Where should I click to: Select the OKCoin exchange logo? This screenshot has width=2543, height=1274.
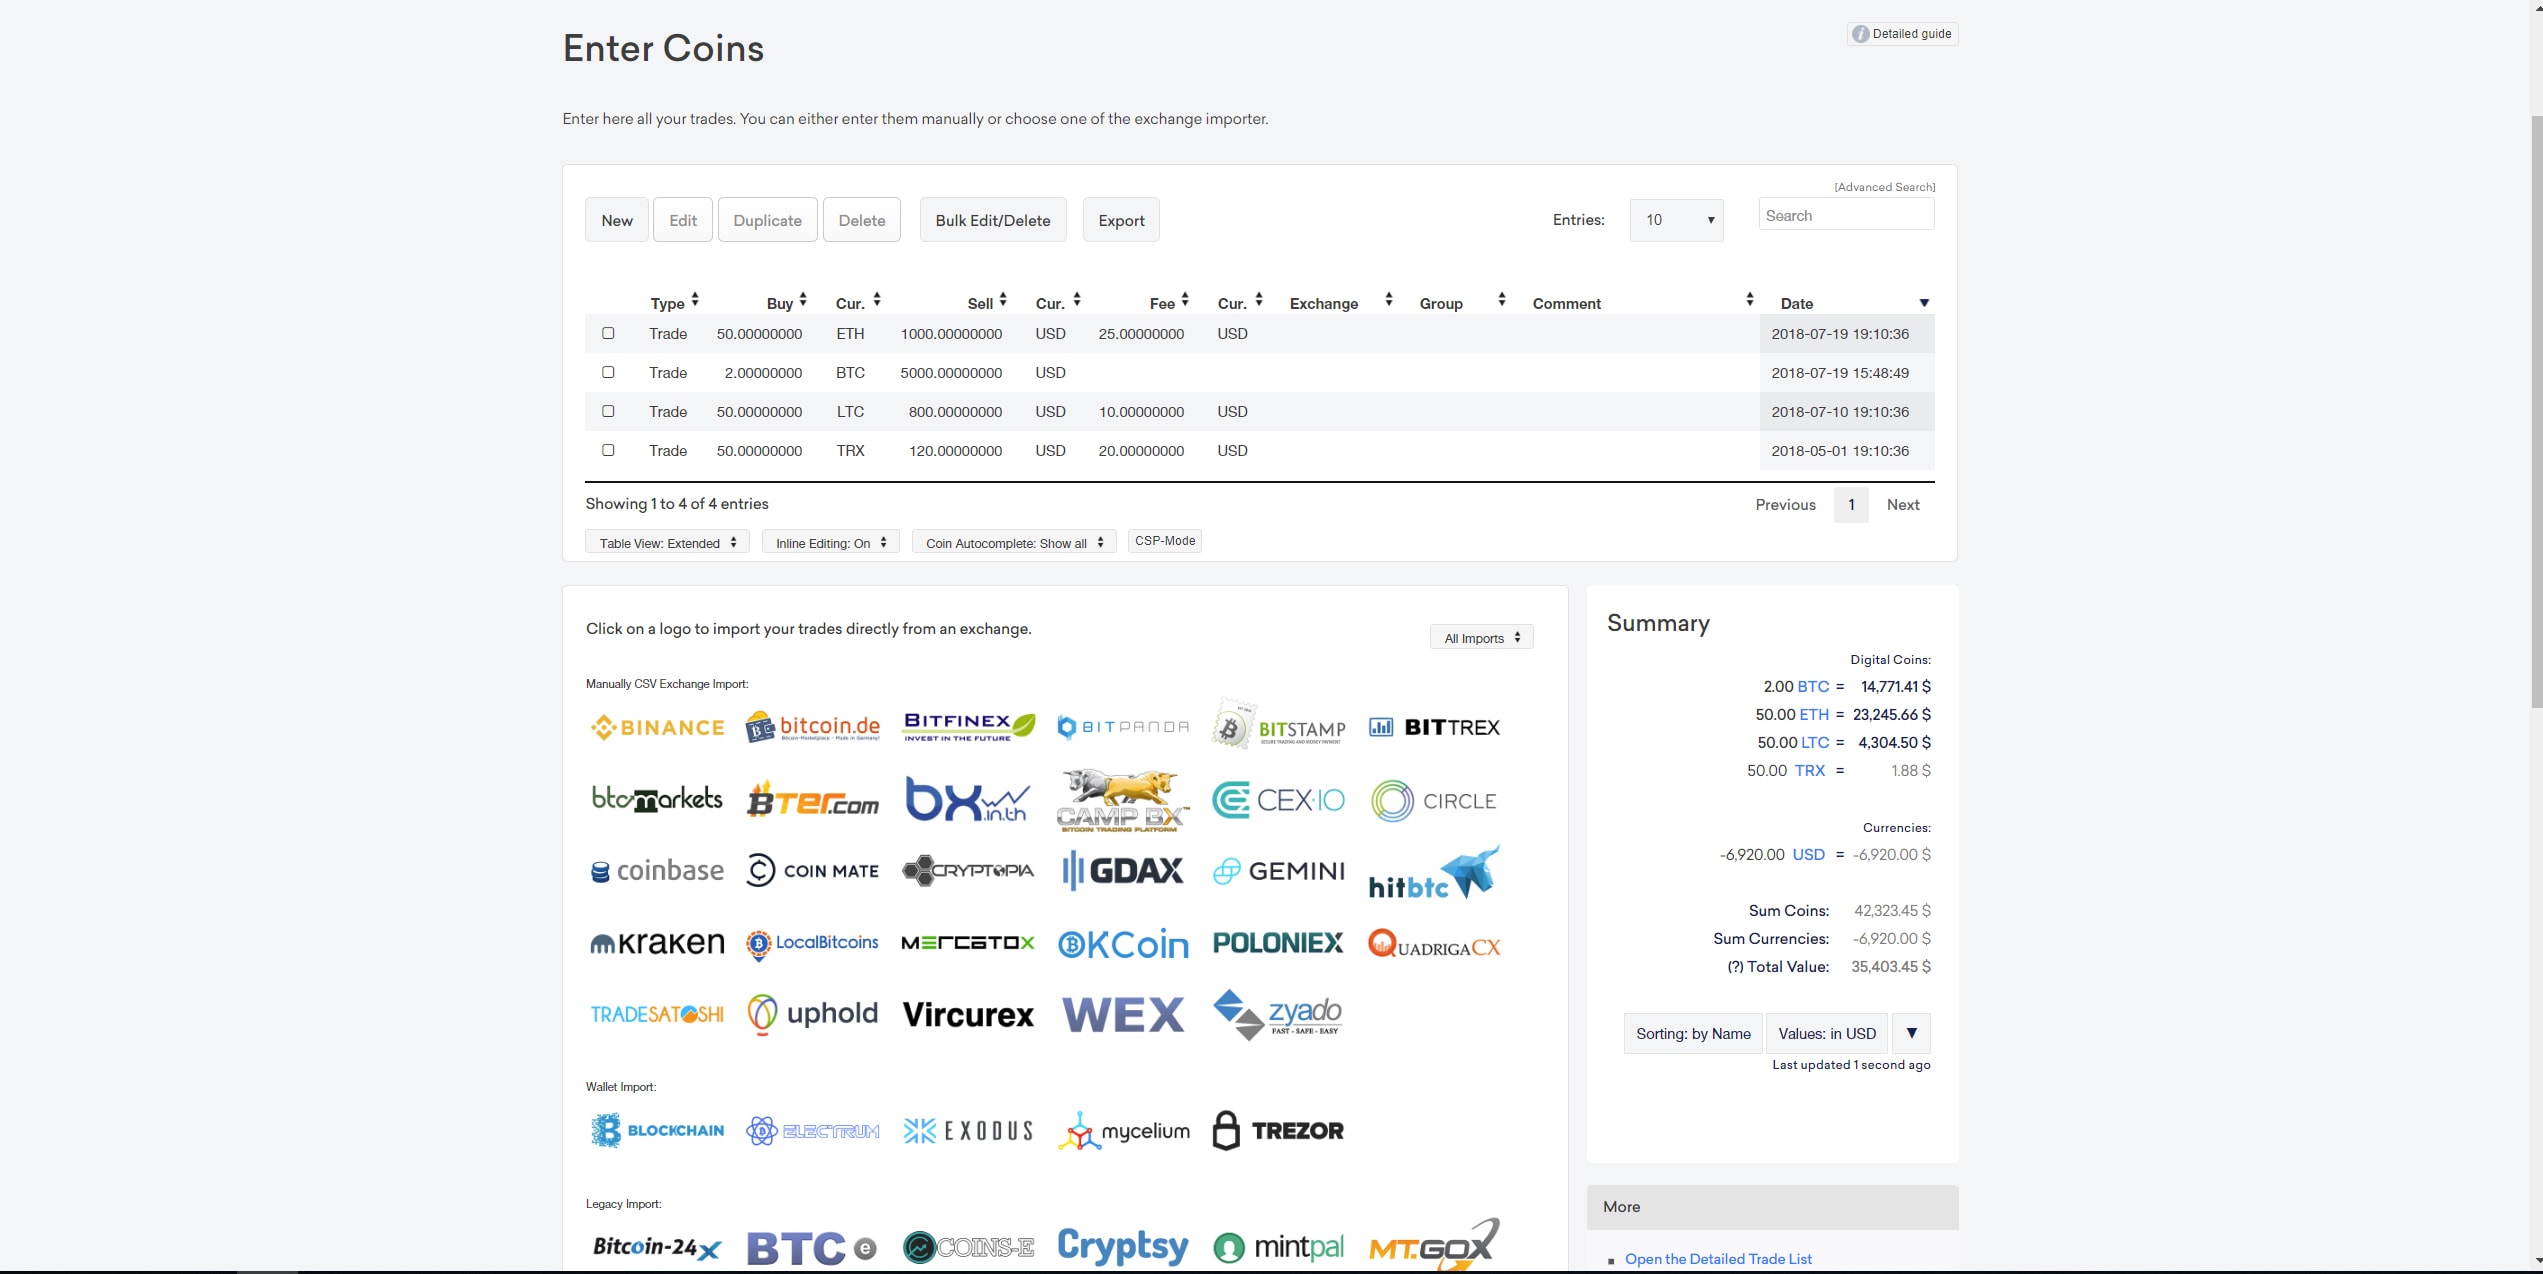click(1123, 944)
